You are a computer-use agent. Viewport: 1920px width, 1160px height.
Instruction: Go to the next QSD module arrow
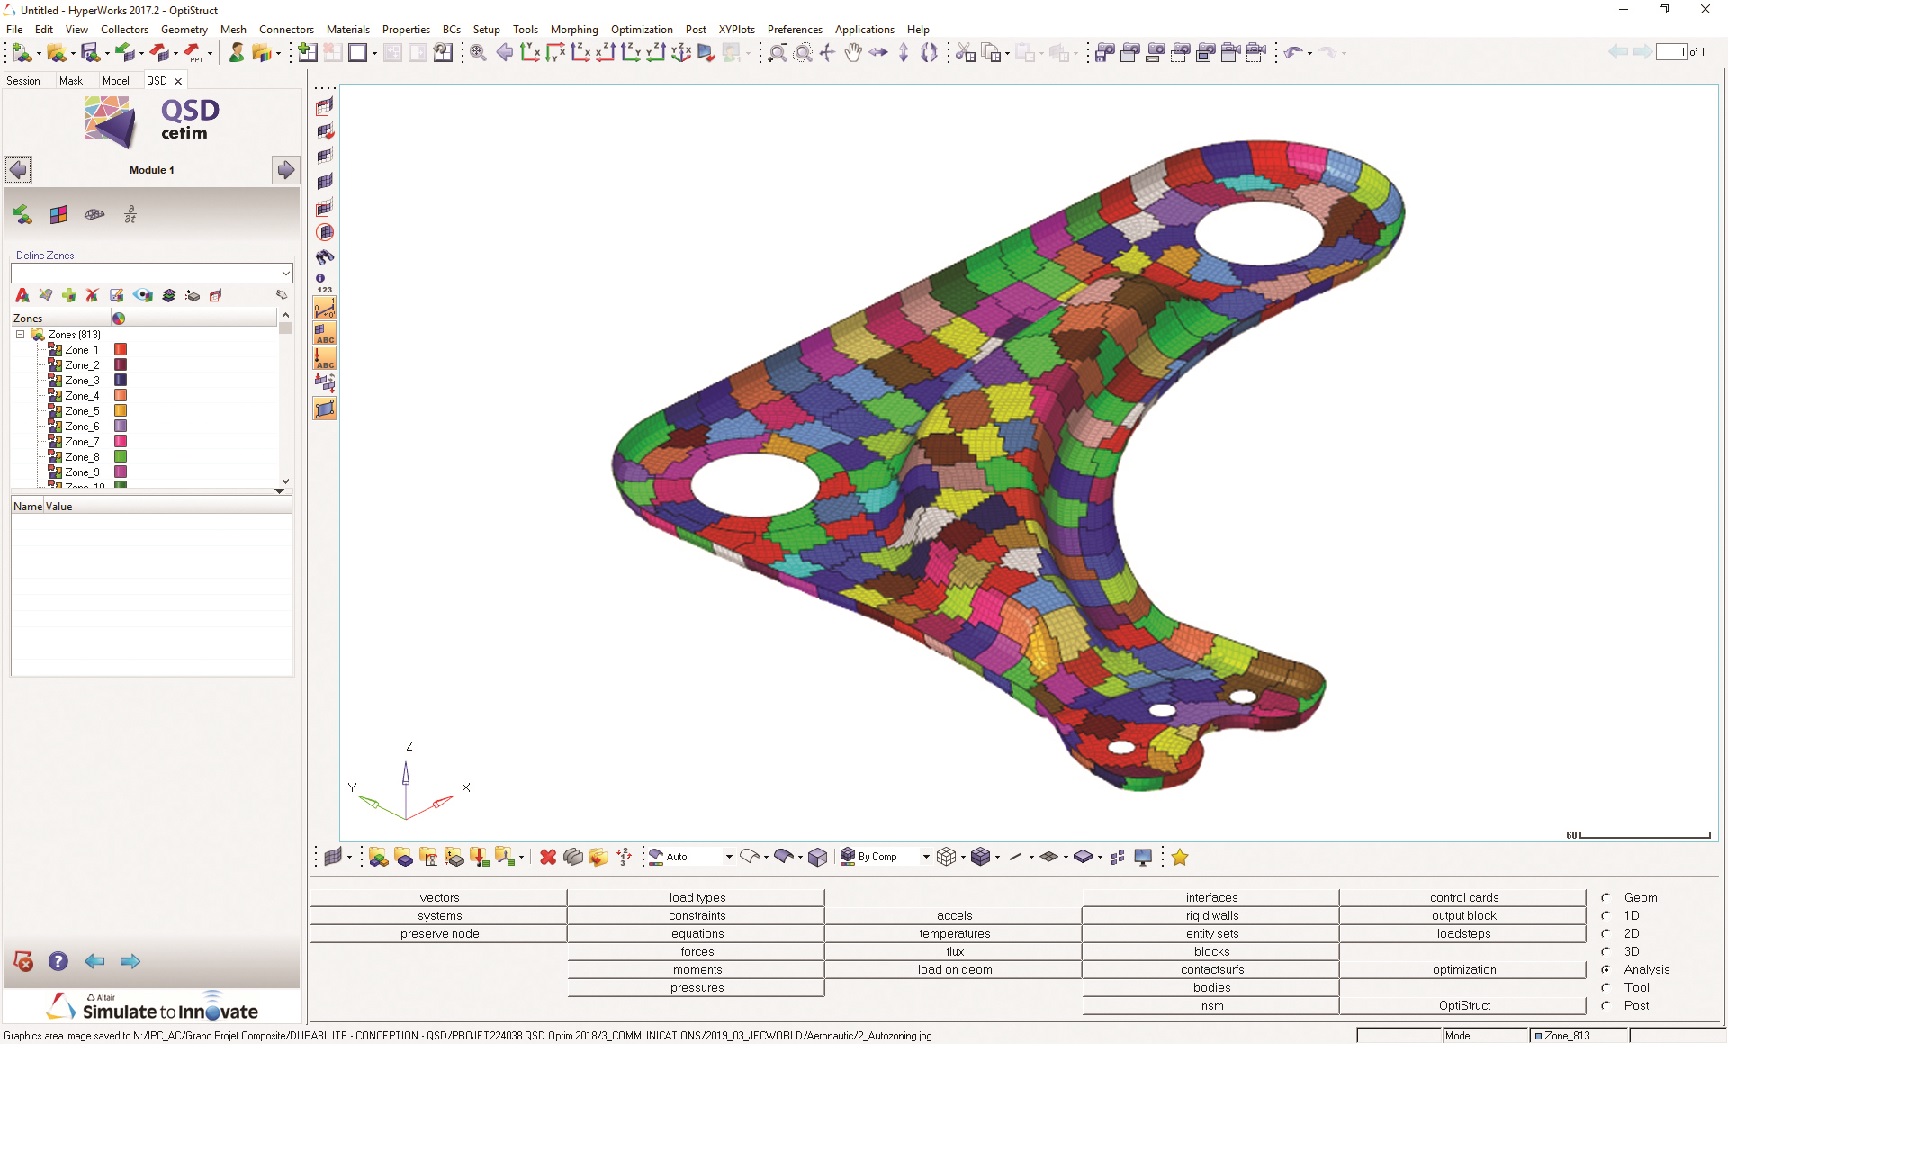coord(285,170)
